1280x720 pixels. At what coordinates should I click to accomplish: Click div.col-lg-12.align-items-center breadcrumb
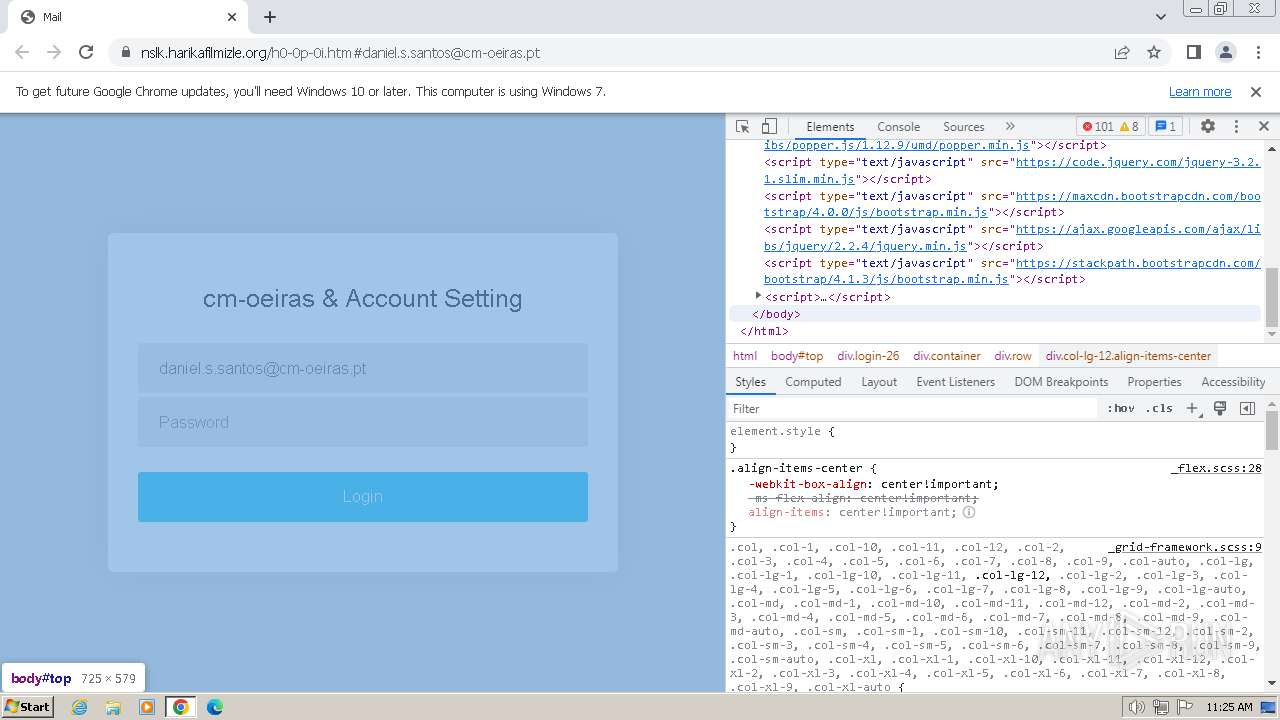coord(1128,356)
